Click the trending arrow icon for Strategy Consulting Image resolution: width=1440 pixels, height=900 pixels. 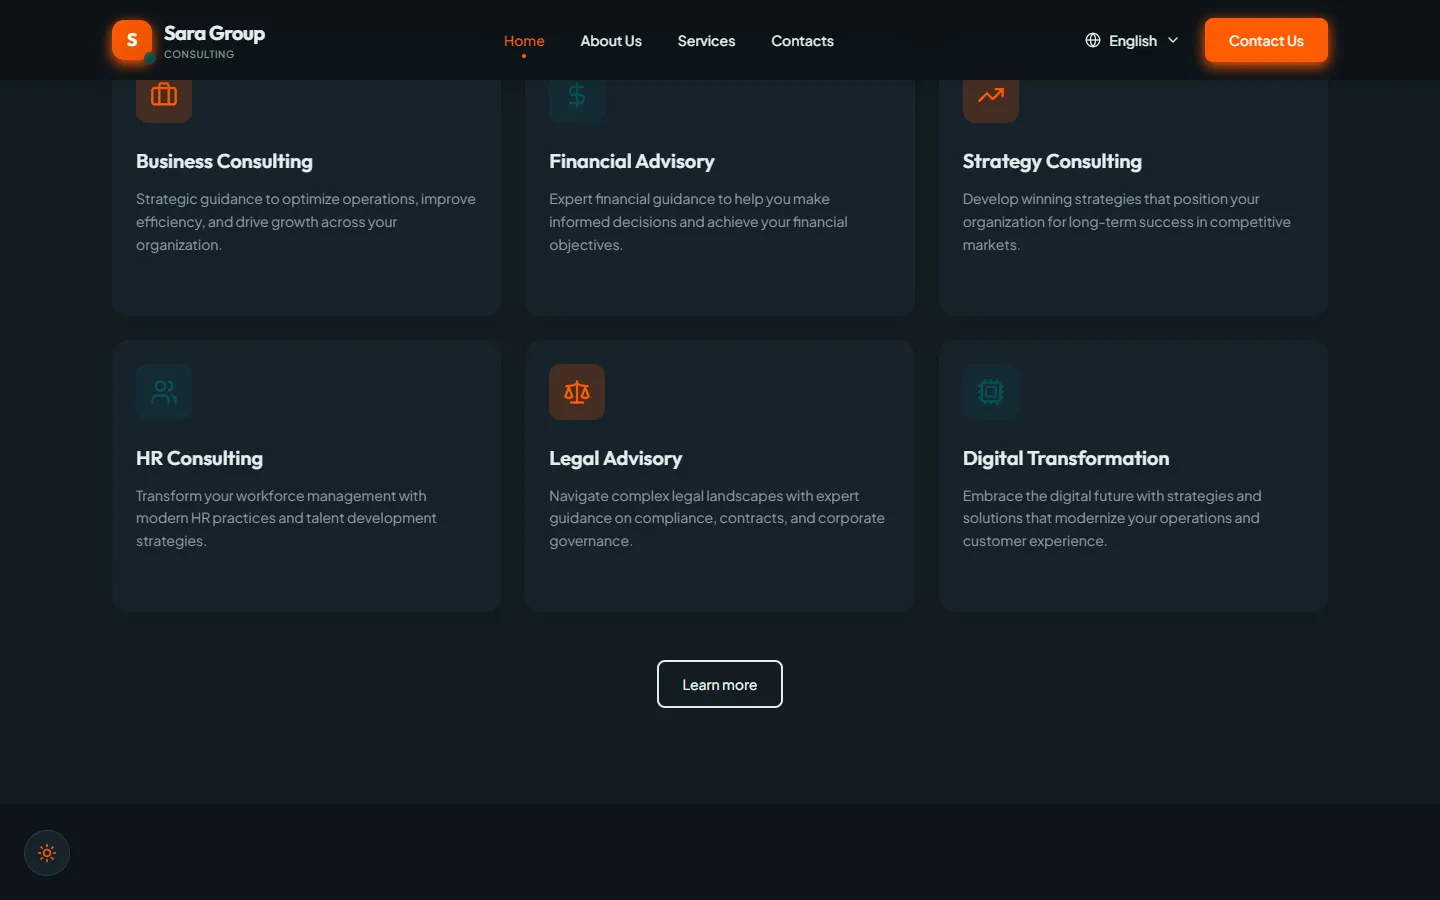(991, 95)
